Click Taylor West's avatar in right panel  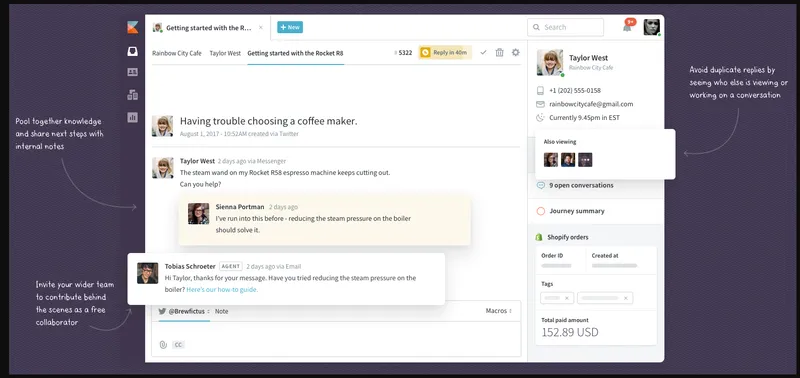(x=550, y=62)
